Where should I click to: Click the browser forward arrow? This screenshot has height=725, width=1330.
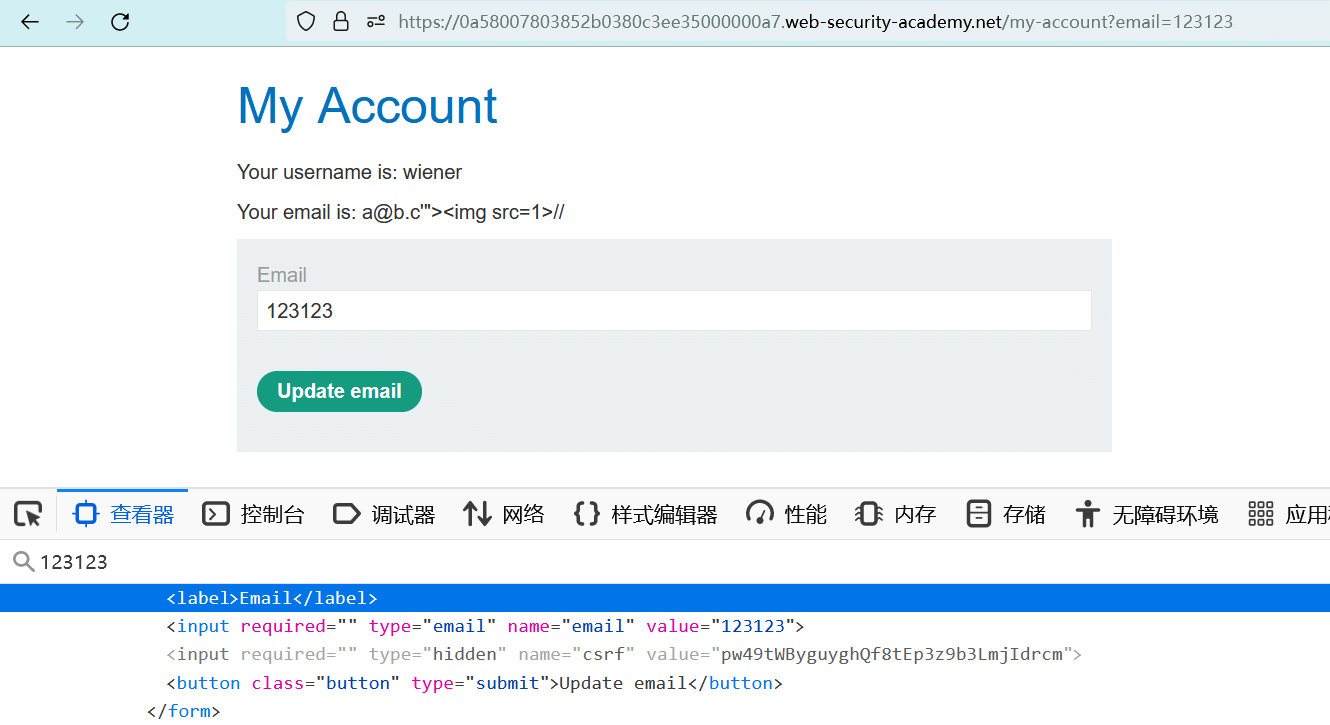[x=75, y=21]
